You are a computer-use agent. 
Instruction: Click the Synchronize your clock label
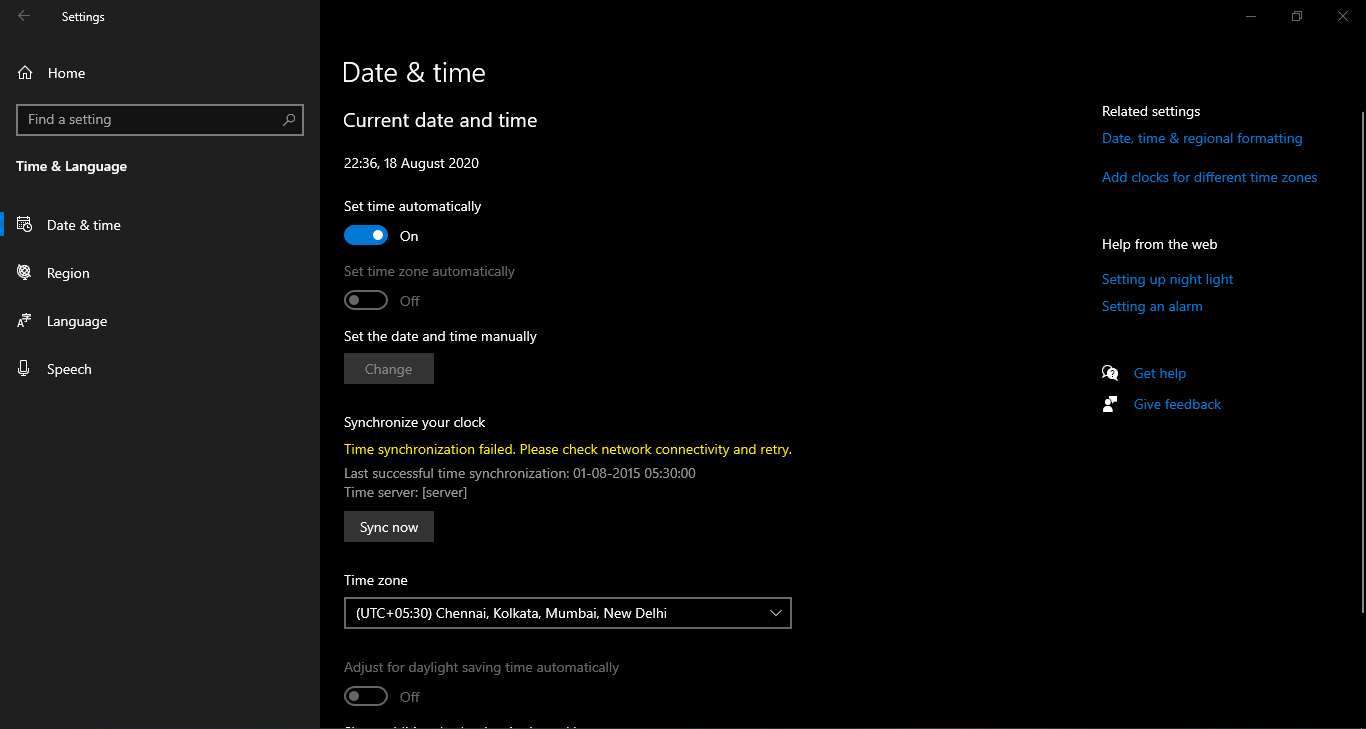pos(415,422)
